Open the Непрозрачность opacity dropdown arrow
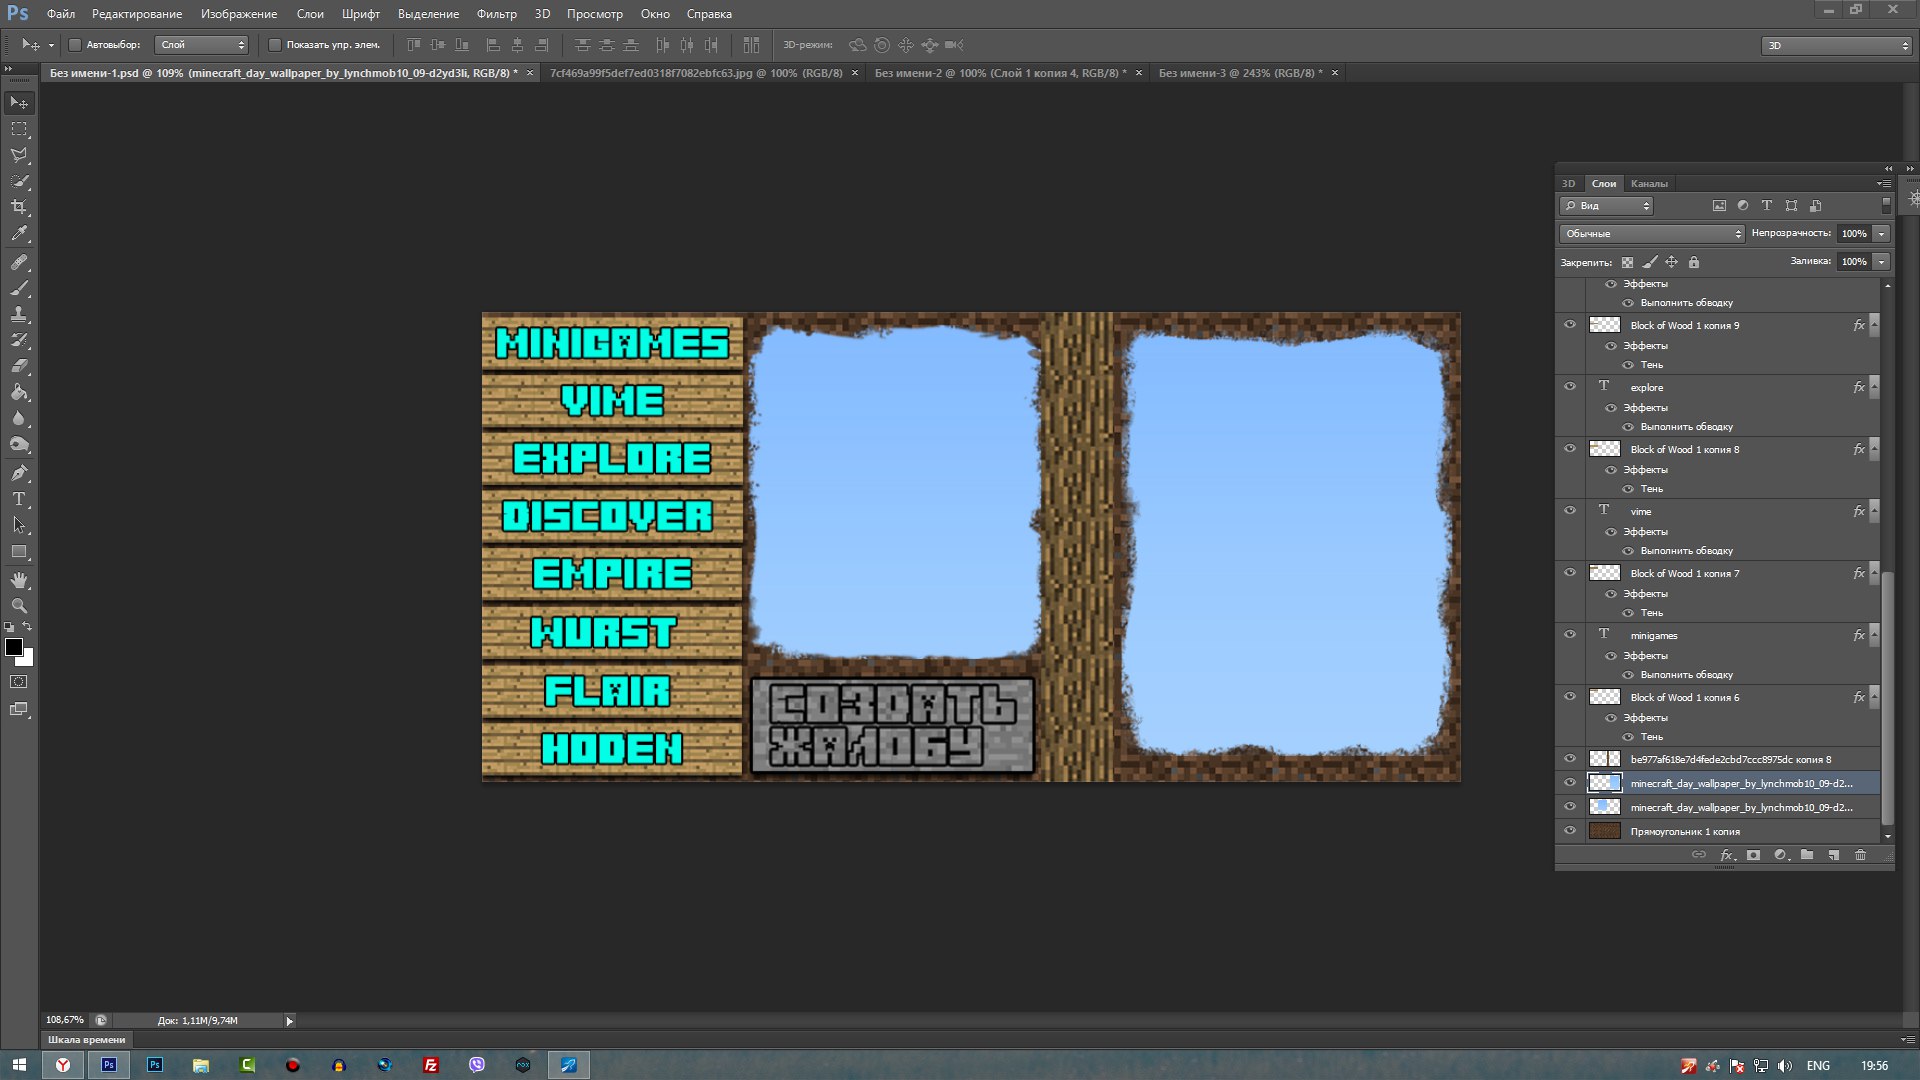Image resolution: width=1920 pixels, height=1080 pixels. click(1881, 233)
